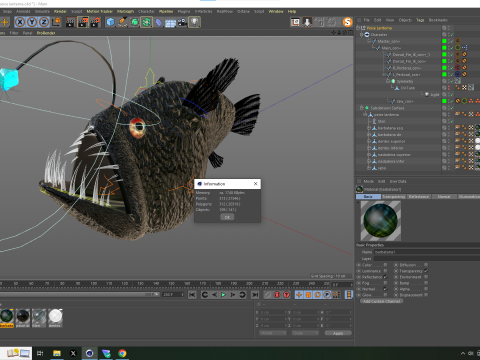Disable the Reflectance channel checkbox
Image resolution: width=480 pixels, height=360 pixels.
tap(385, 277)
